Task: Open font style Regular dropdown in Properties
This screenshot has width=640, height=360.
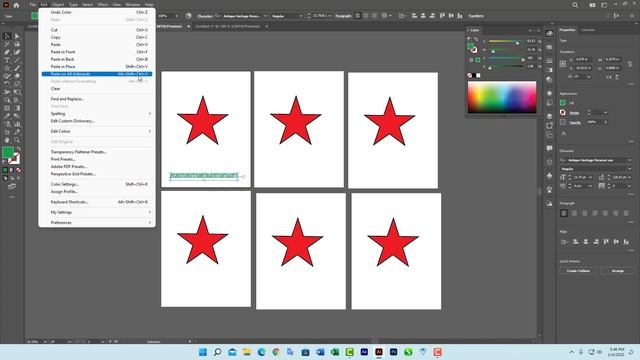Action: [629, 169]
